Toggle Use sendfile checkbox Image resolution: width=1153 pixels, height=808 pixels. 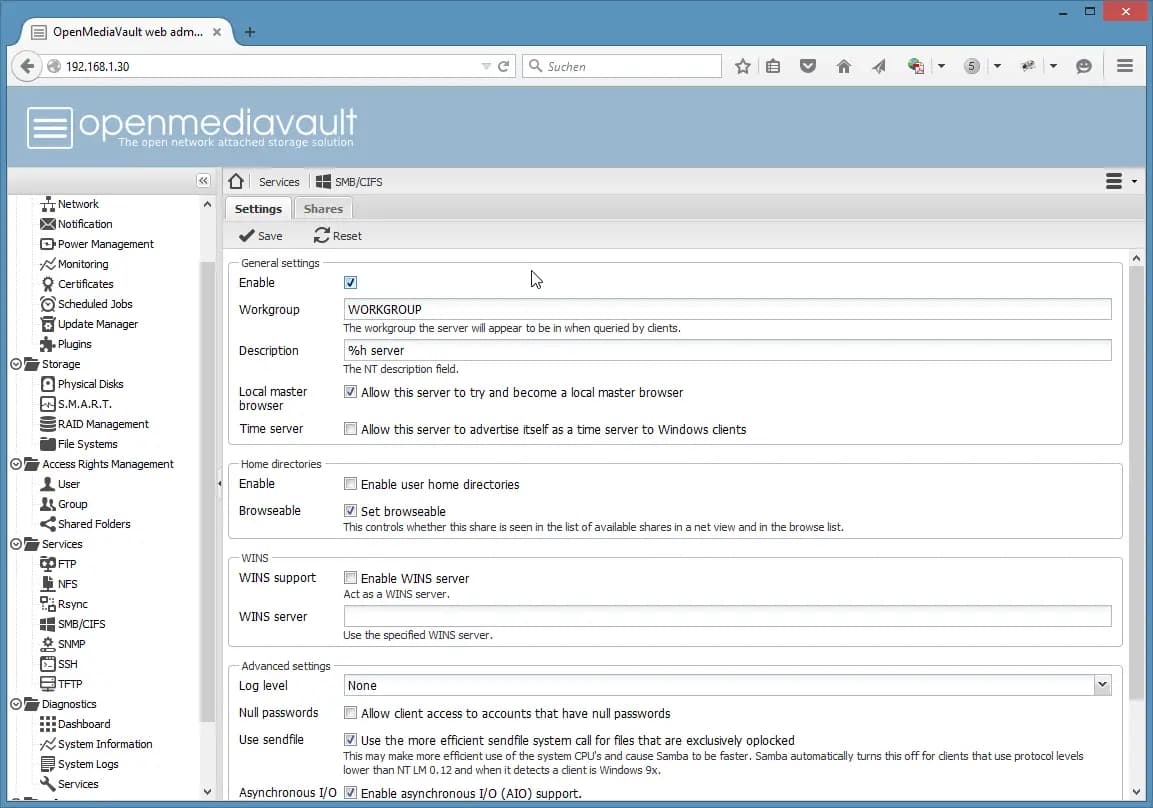(x=350, y=740)
